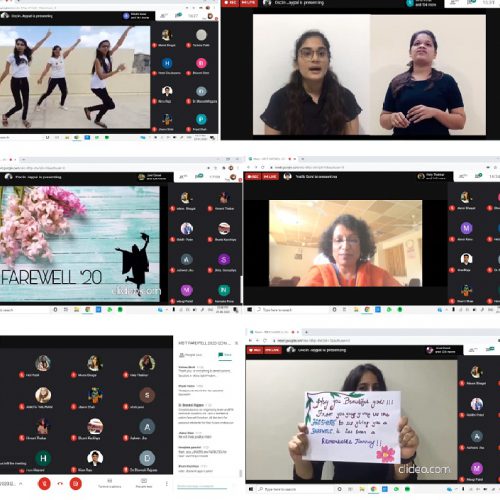The image size is (500, 500).
Task: Close the farewell chat side panel
Action: [x=236, y=343]
